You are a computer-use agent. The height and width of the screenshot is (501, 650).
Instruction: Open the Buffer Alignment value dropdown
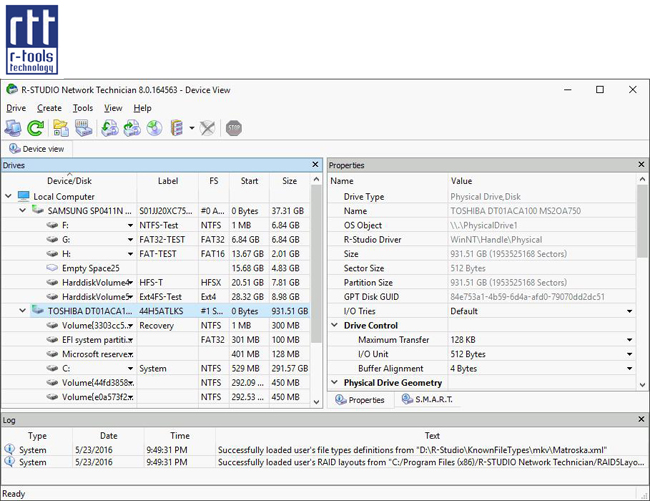coord(629,368)
